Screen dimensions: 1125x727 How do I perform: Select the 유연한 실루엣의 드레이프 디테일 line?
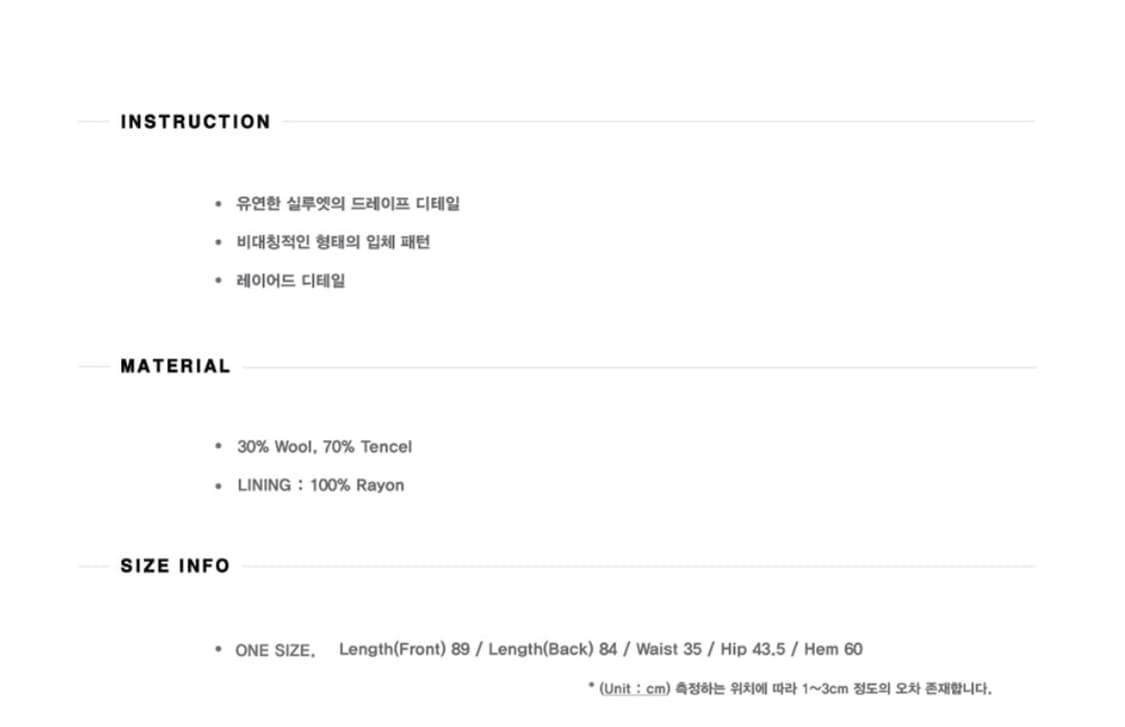348,204
